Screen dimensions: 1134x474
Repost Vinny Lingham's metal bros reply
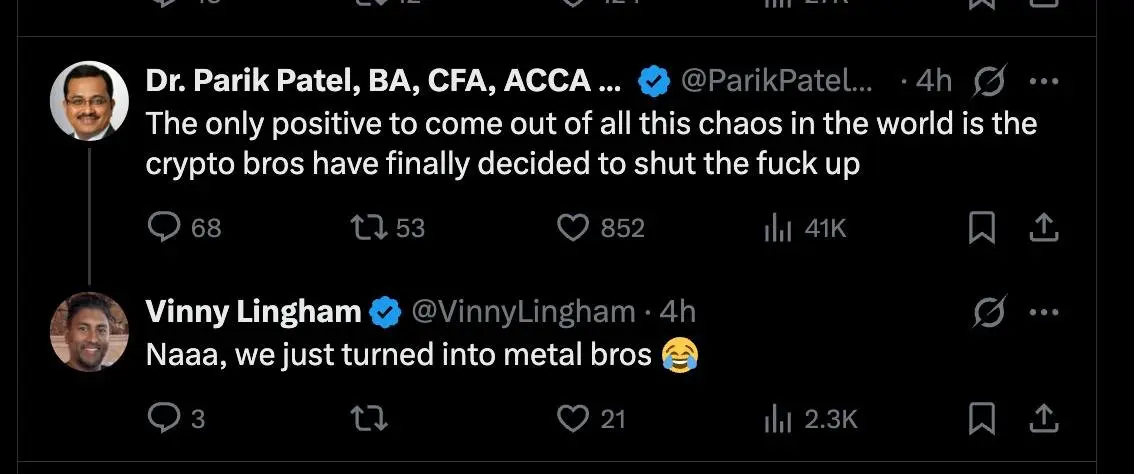370,418
